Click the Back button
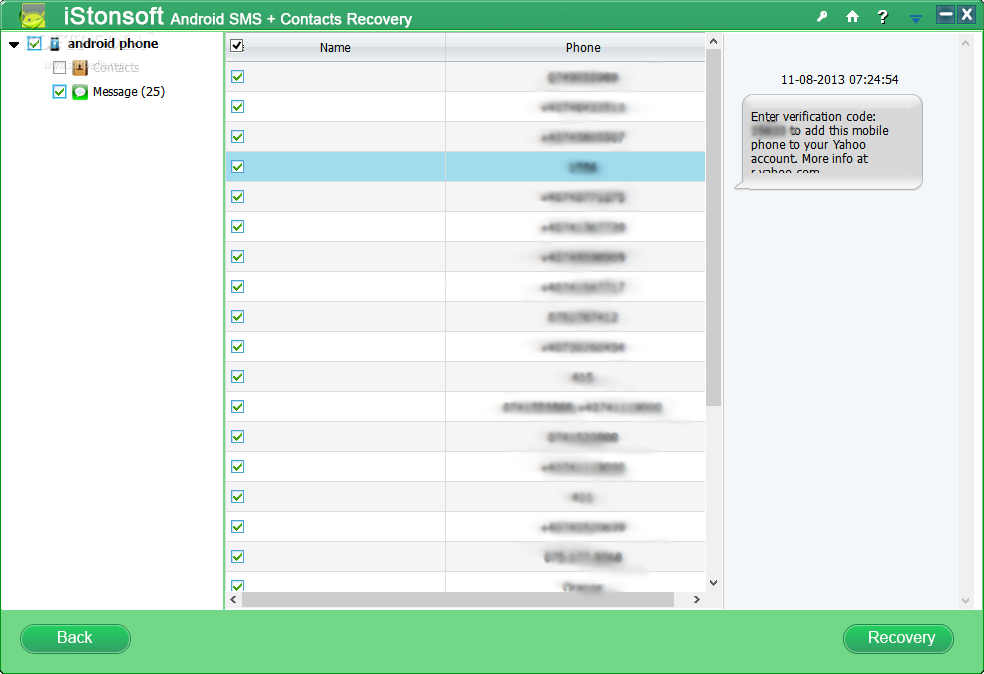 (75, 638)
